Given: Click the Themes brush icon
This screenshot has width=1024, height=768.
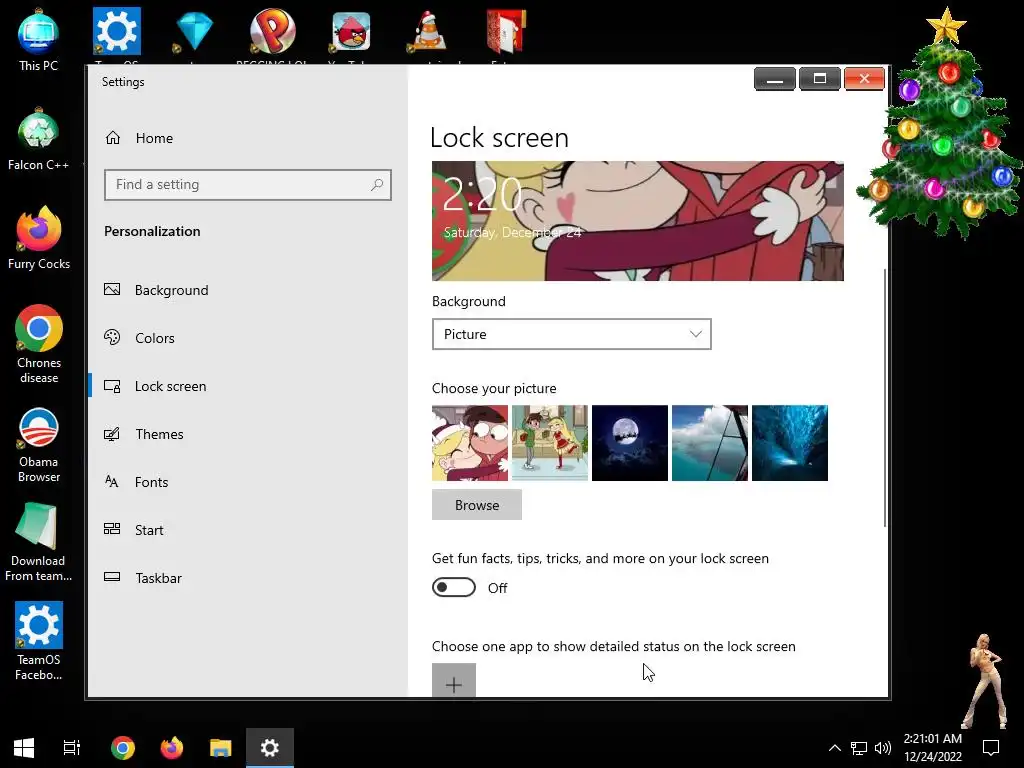Looking at the screenshot, I should click(x=112, y=434).
